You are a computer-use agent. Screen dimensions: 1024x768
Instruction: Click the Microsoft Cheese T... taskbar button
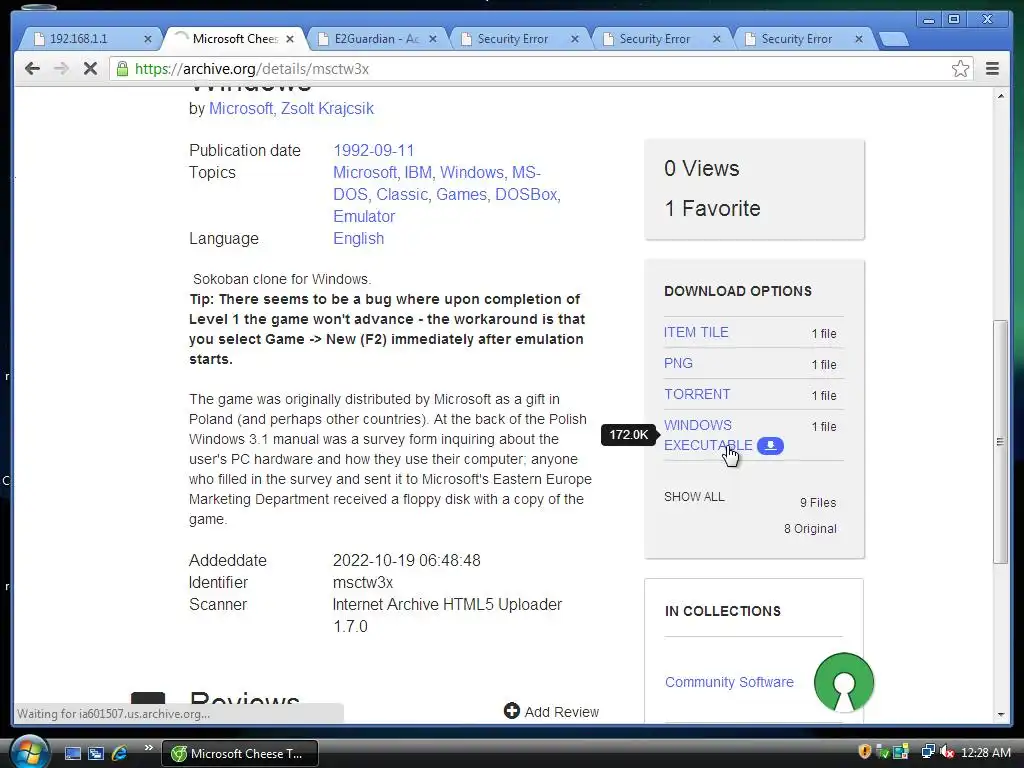240,754
